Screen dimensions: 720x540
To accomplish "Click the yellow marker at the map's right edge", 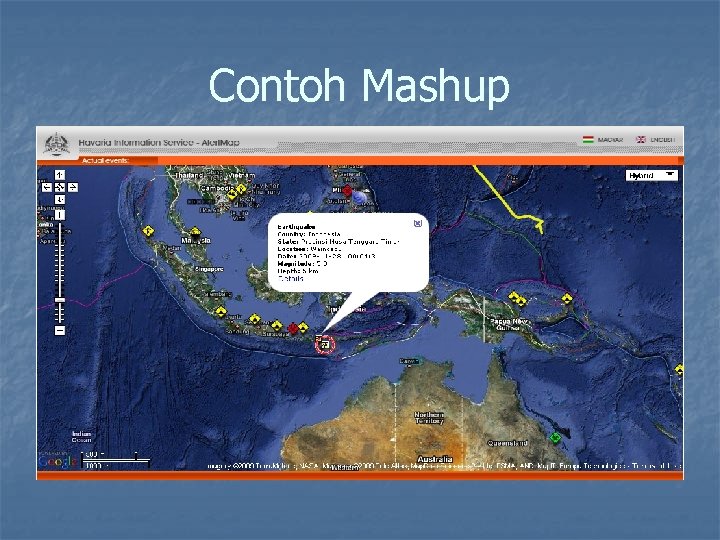I will point(679,369).
